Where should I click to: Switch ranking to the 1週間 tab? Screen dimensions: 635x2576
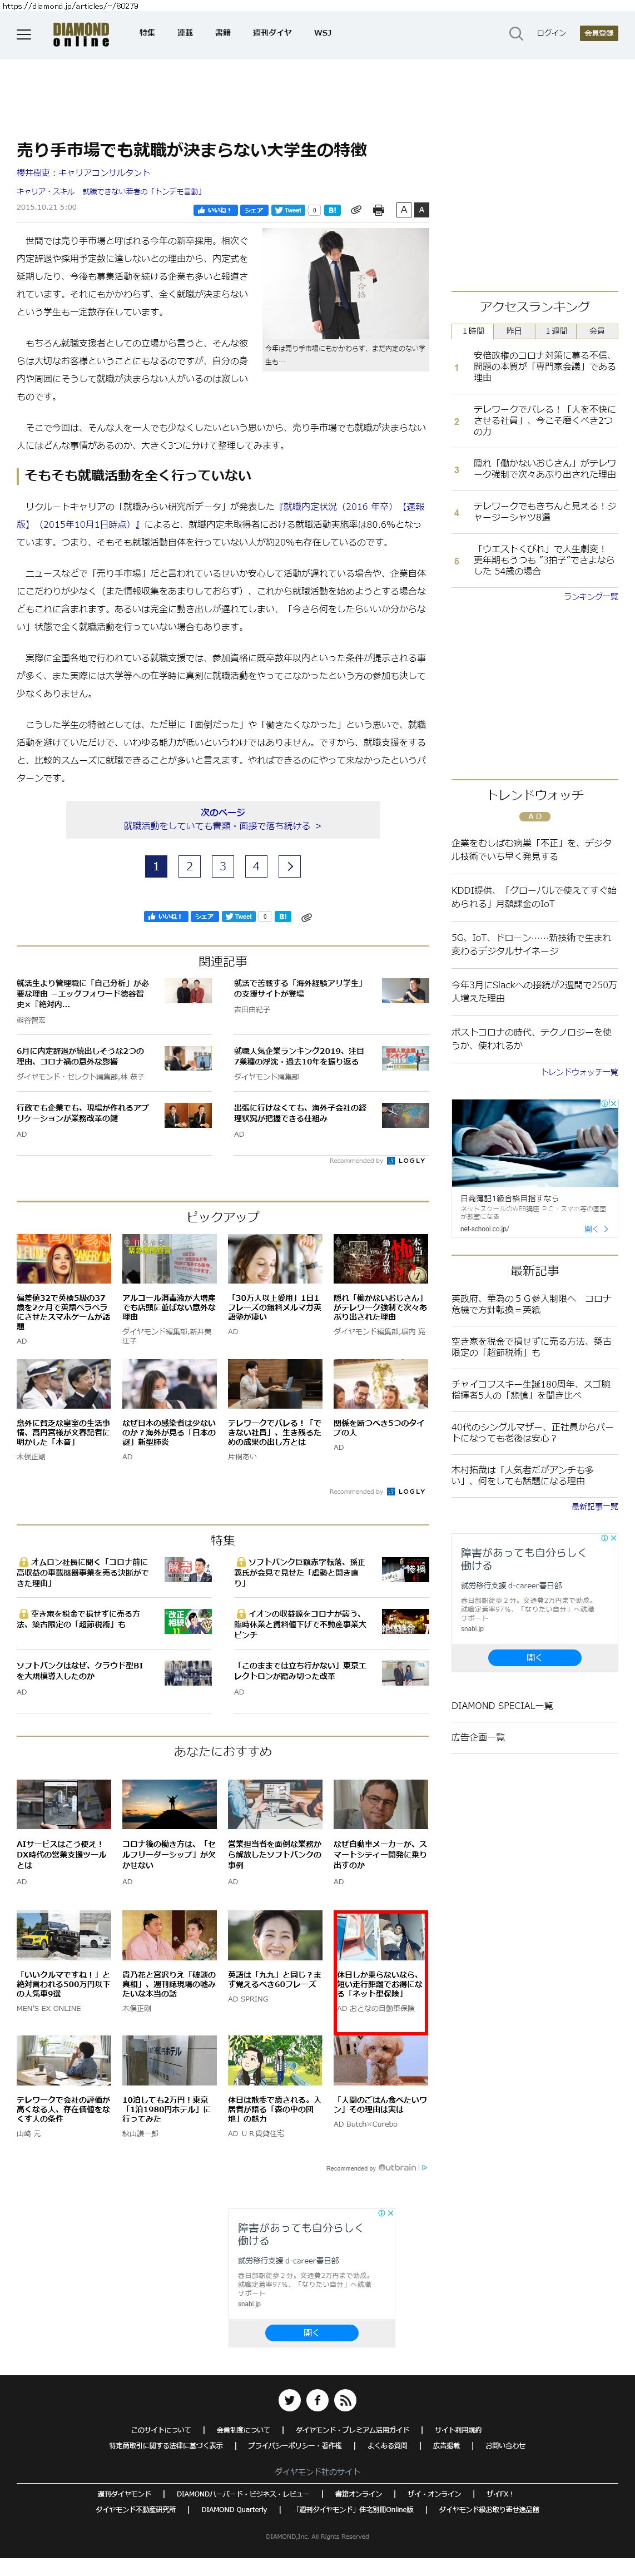556,331
